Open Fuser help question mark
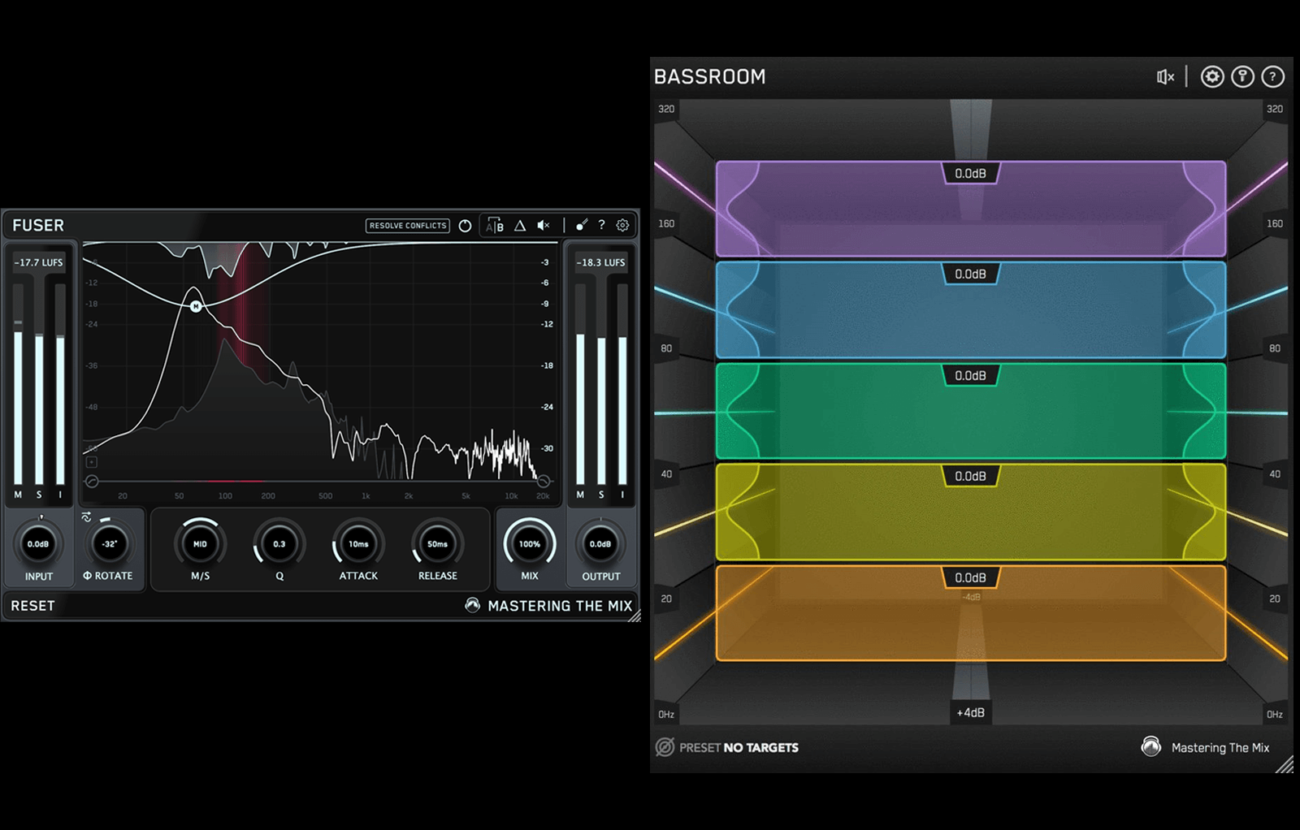 pyautogui.click(x=601, y=226)
